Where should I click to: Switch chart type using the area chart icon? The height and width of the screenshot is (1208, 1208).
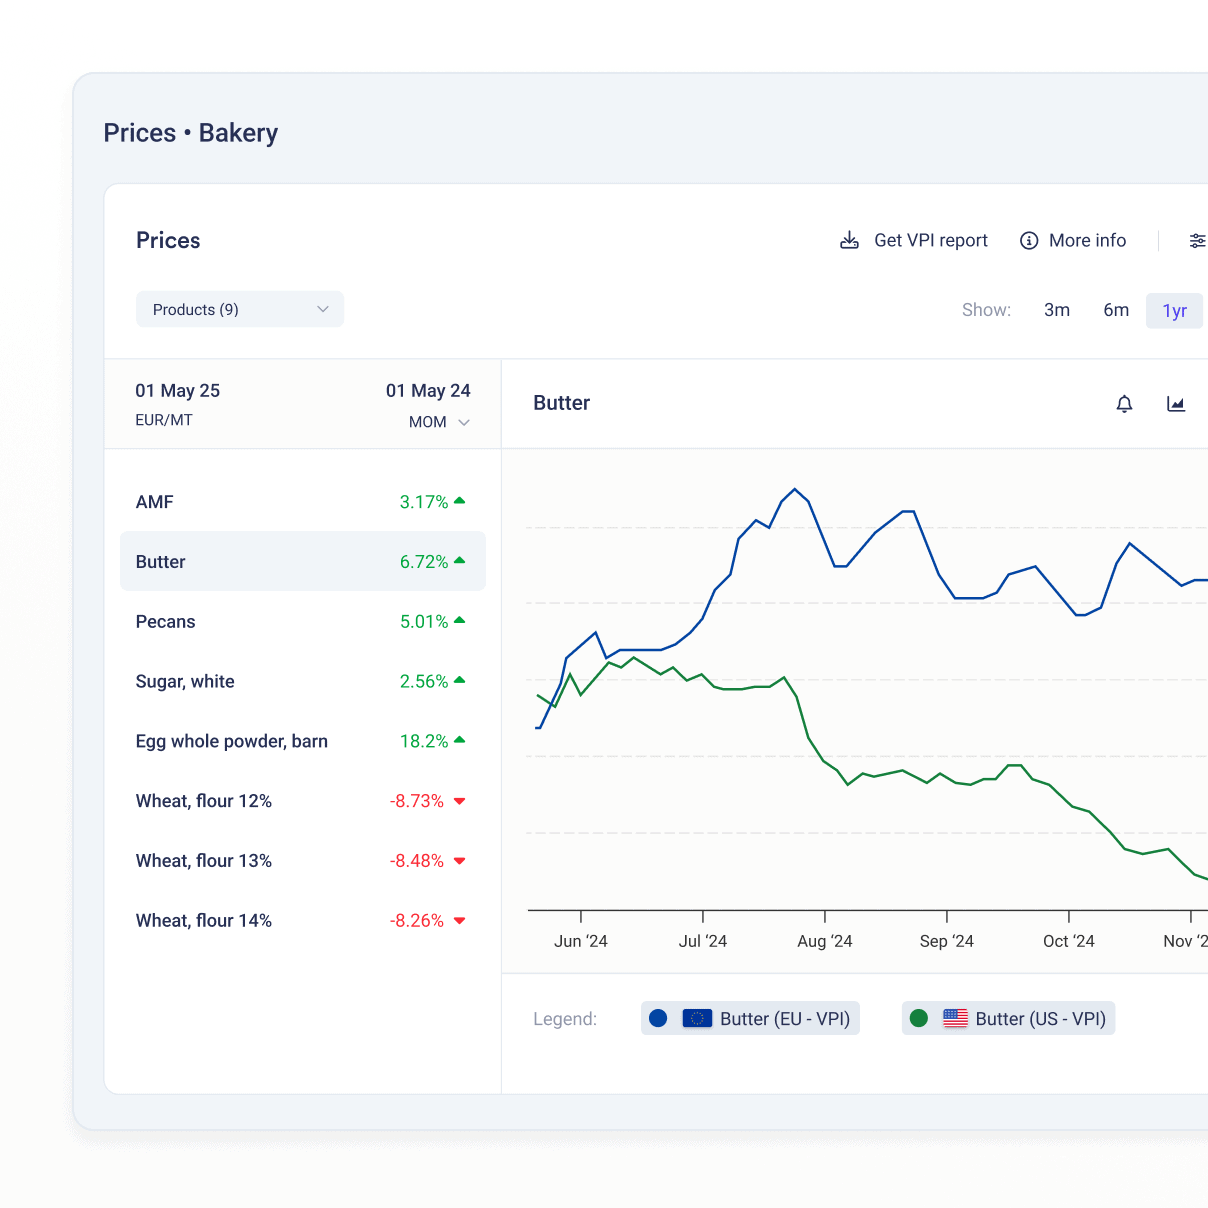(x=1176, y=404)
